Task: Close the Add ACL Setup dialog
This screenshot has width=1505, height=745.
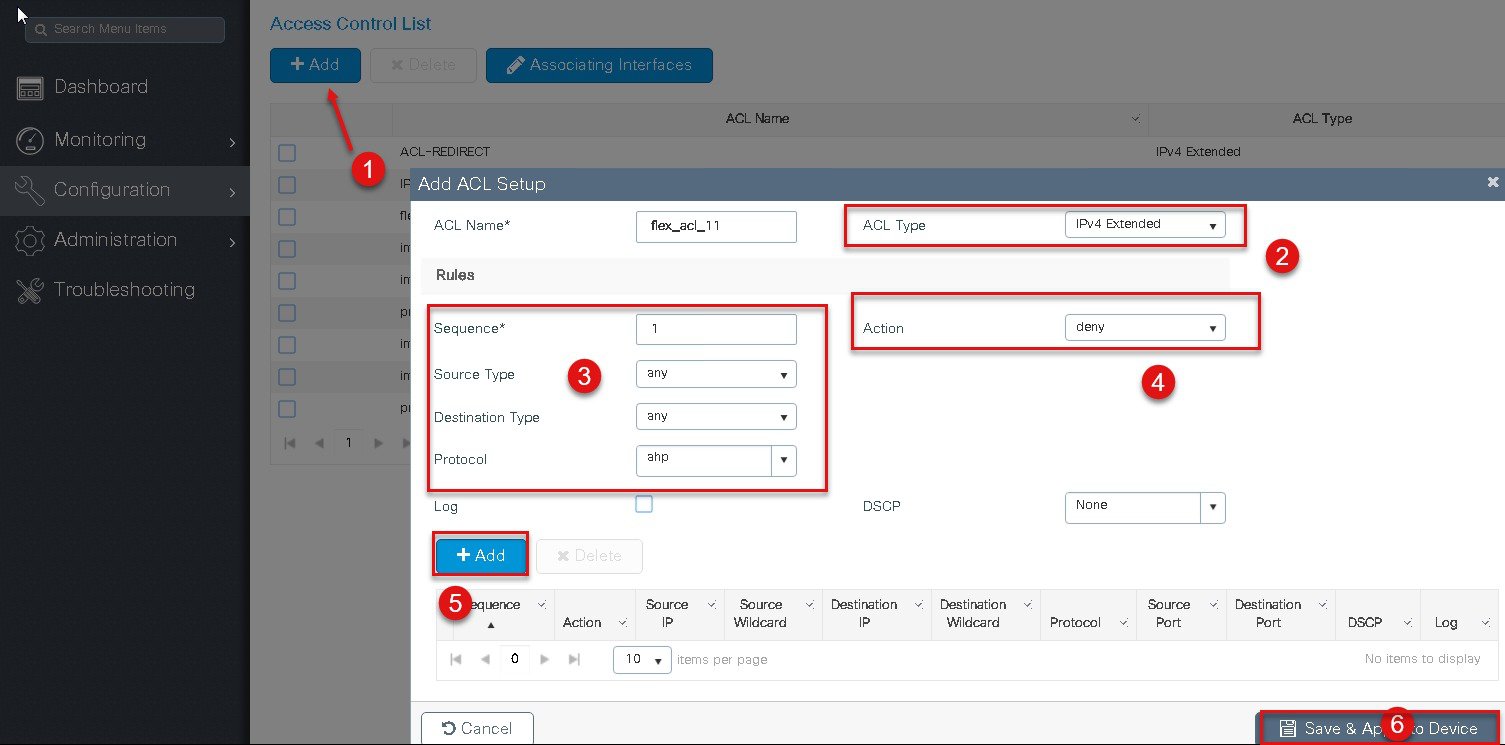Action: pos(1493,182)
